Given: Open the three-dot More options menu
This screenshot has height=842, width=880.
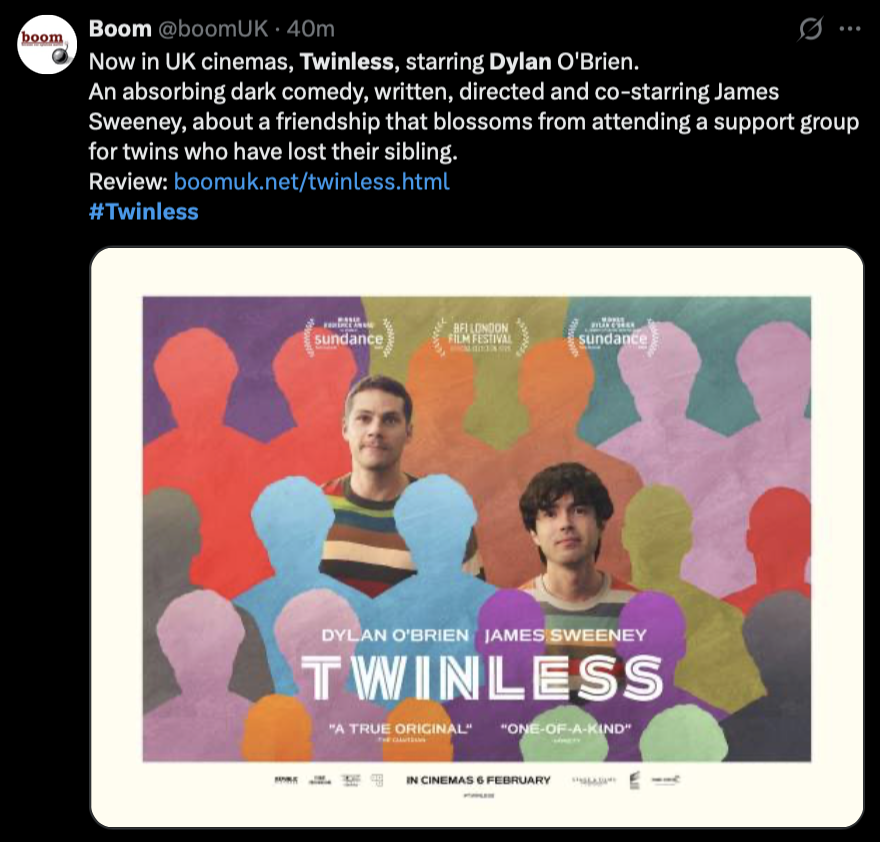Looking at the screenshot, I should (x=850, y=30).
